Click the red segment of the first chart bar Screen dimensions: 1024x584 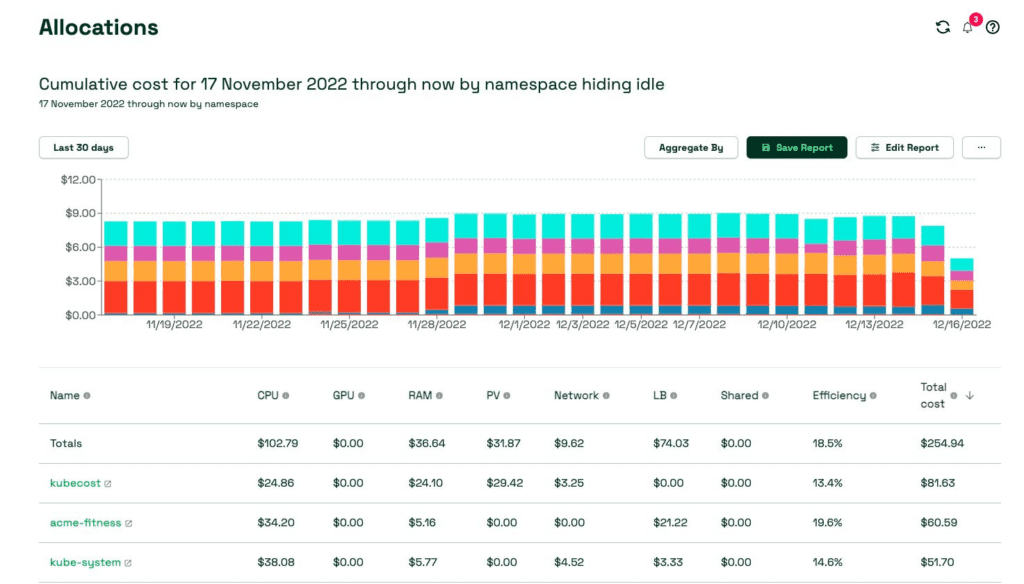coord(116,297)
